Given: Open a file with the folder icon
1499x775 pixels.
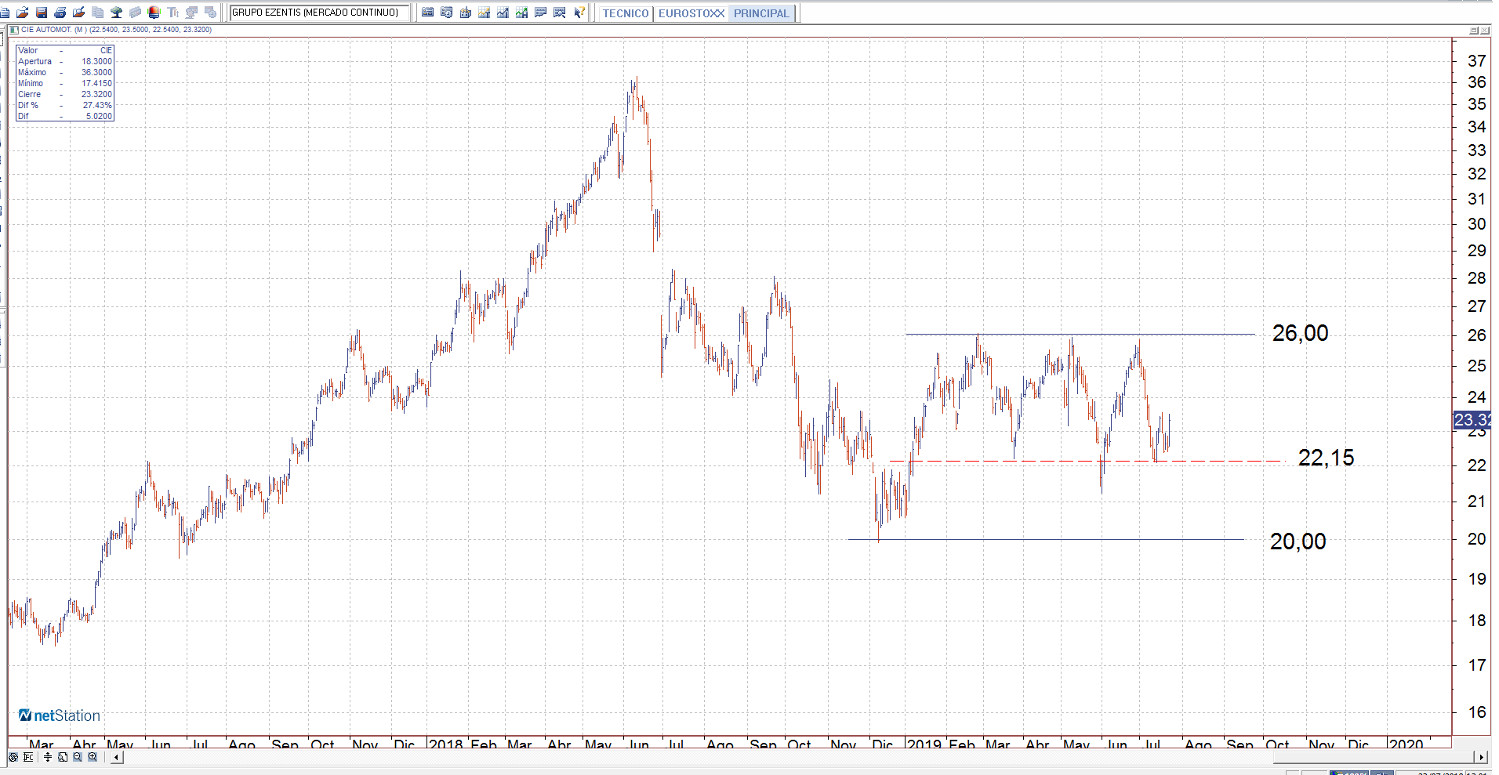Looking at the screenshot, I should pyautogui.click(x=22, y=13).
